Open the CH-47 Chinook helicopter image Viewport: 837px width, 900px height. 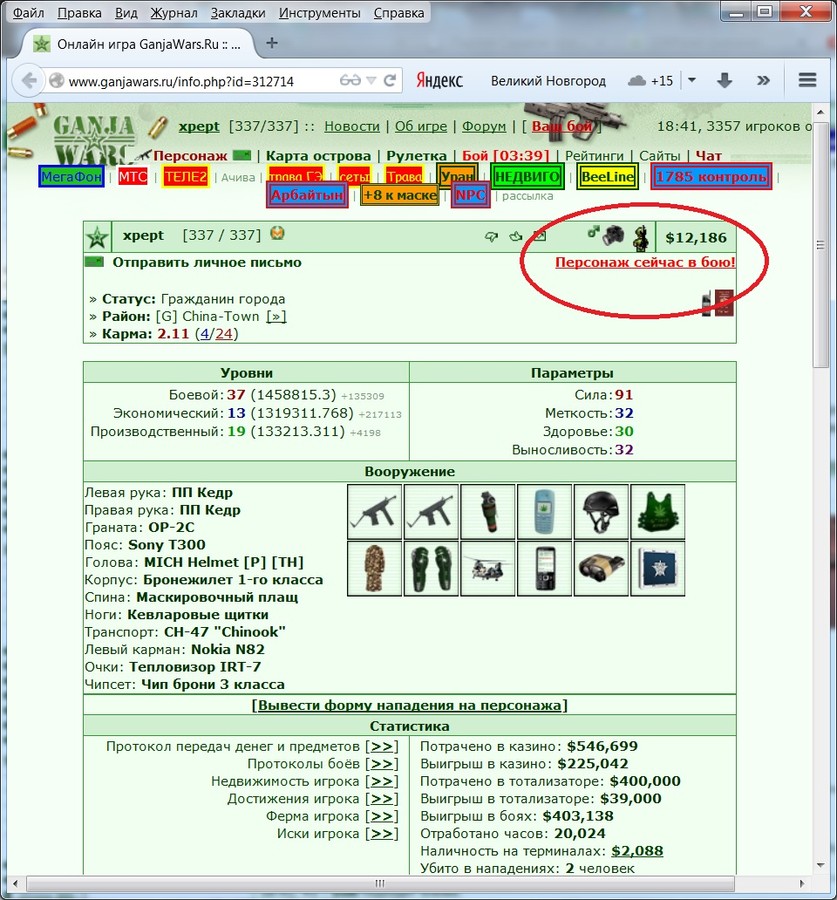point(487,568)
